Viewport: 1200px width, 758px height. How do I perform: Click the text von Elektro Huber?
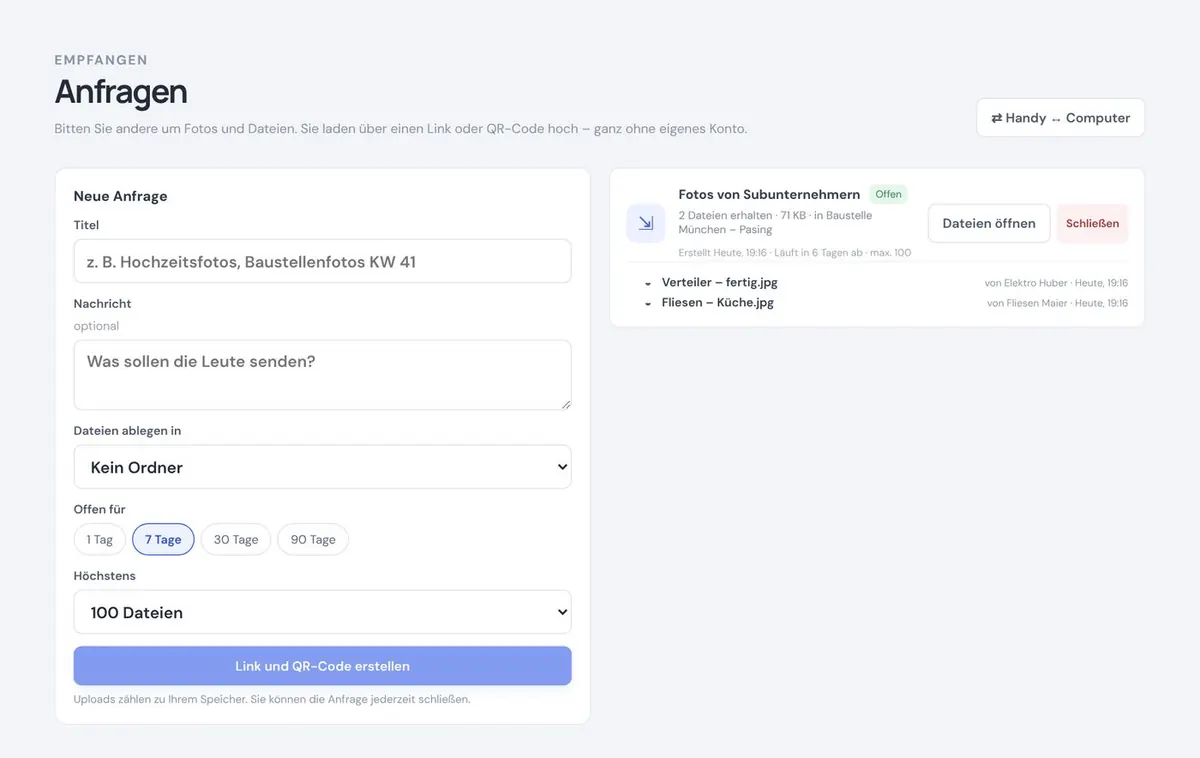point(1025,283)
